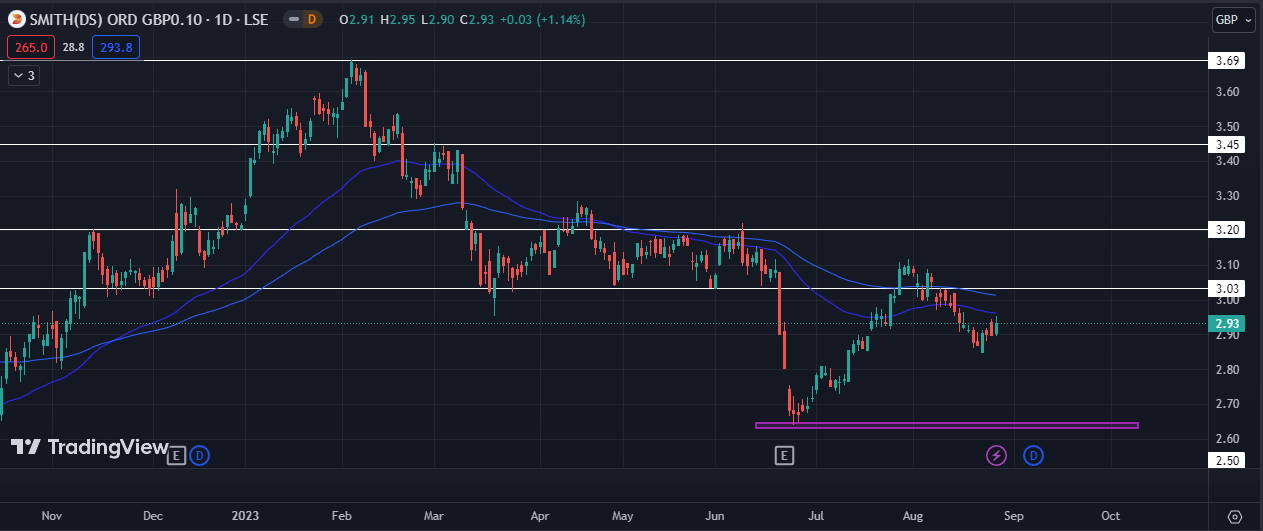Click the high value H2.95
The width and height of the screenshot is (1263, 531).
pos(399,20)
